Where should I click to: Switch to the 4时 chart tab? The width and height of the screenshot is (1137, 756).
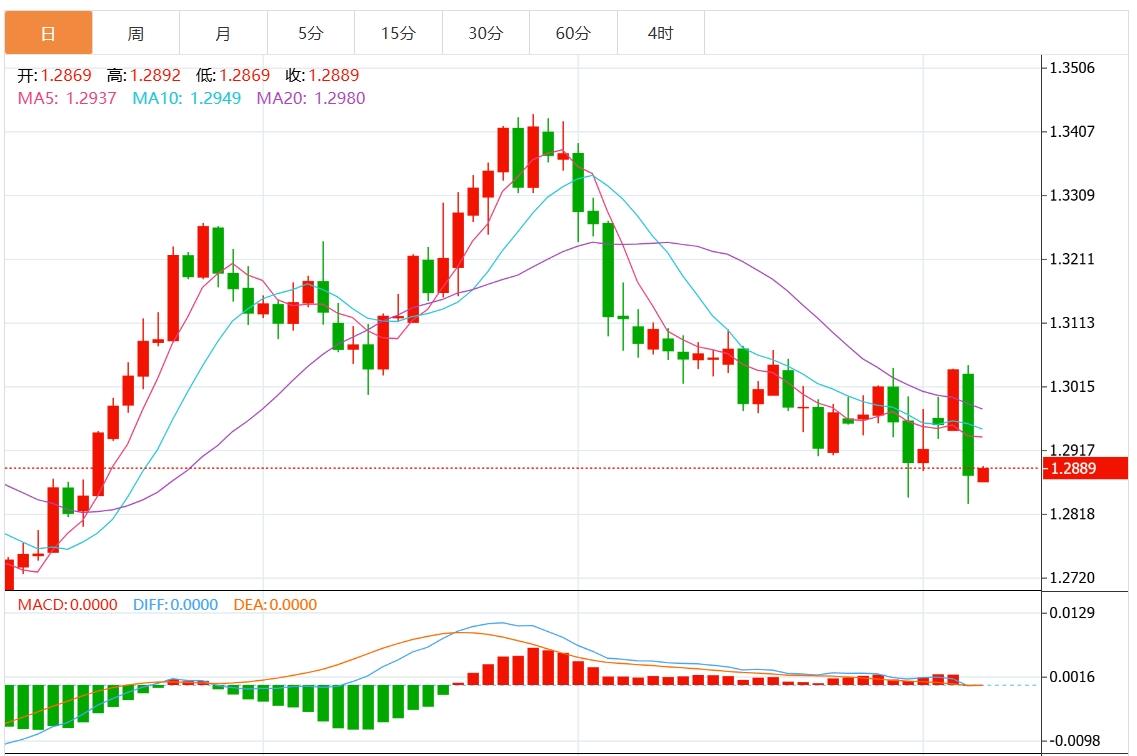pyautogui.click(x=660, y=33)
